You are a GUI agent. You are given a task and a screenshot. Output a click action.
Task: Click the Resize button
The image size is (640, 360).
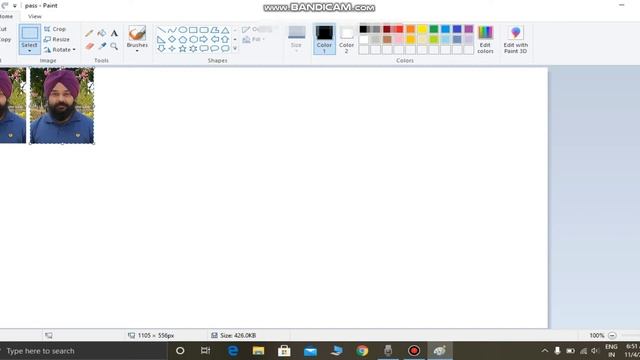coord(57,39)
